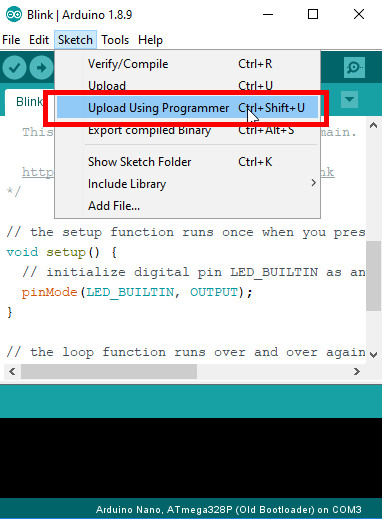
Task: Click the Arduino logo in title bar
Action: 14,15
